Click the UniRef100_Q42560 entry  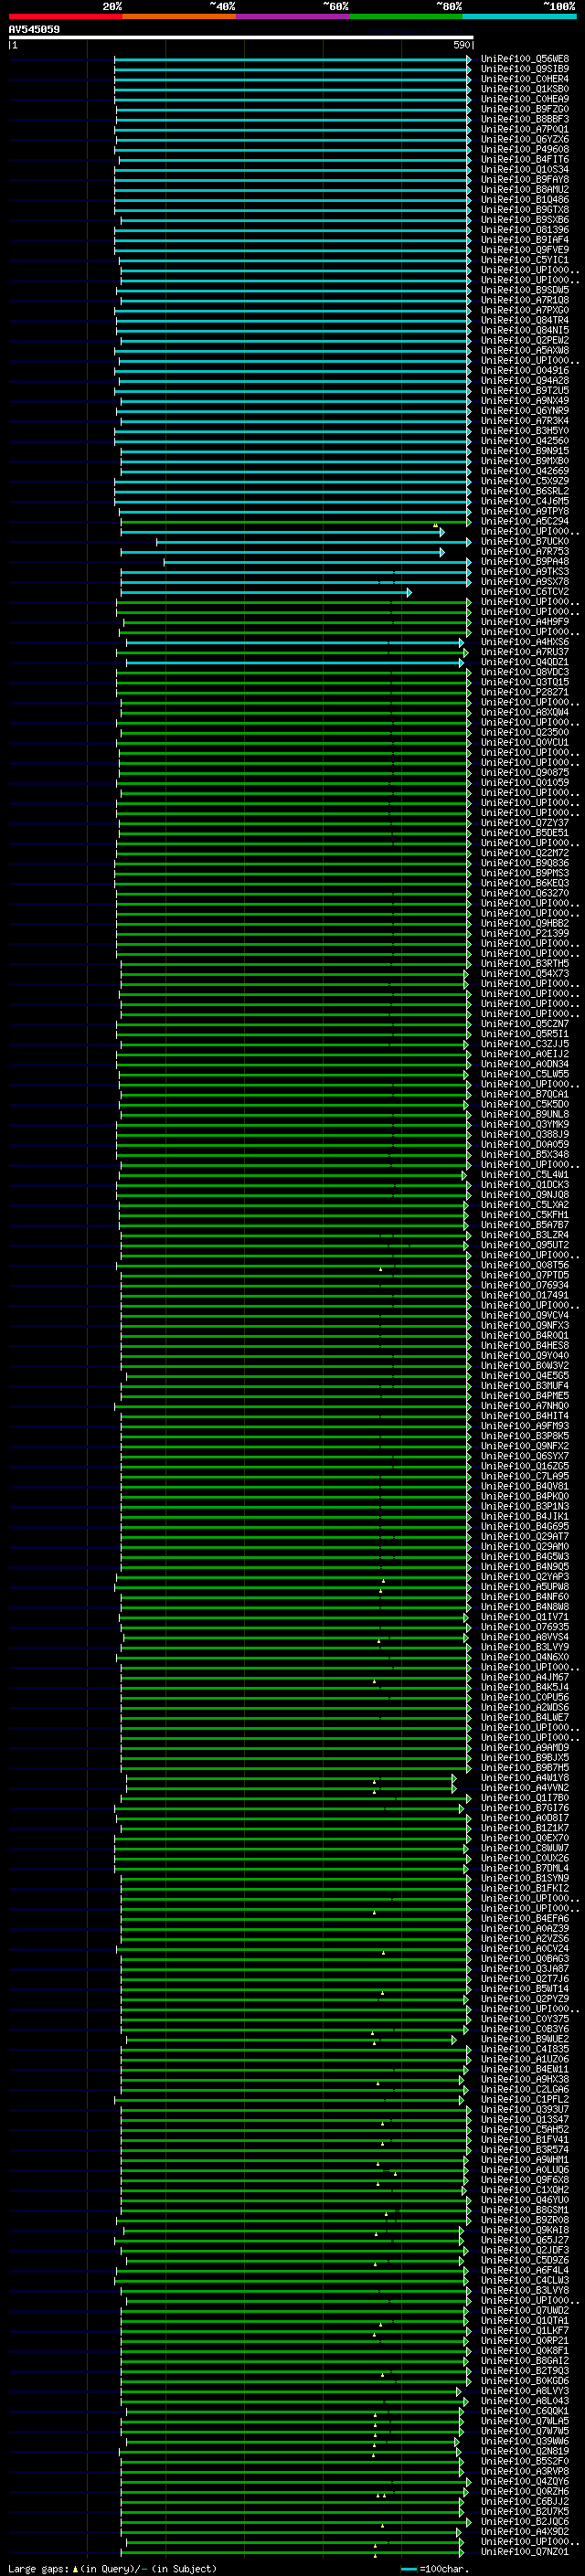tap(525, 441)
